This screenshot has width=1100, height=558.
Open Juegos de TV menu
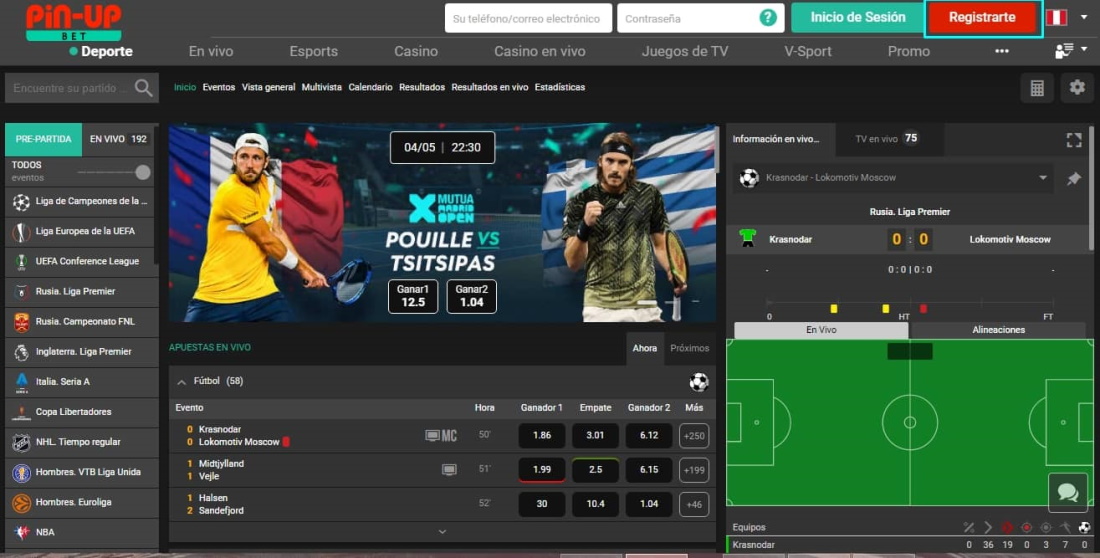point(685,51)
